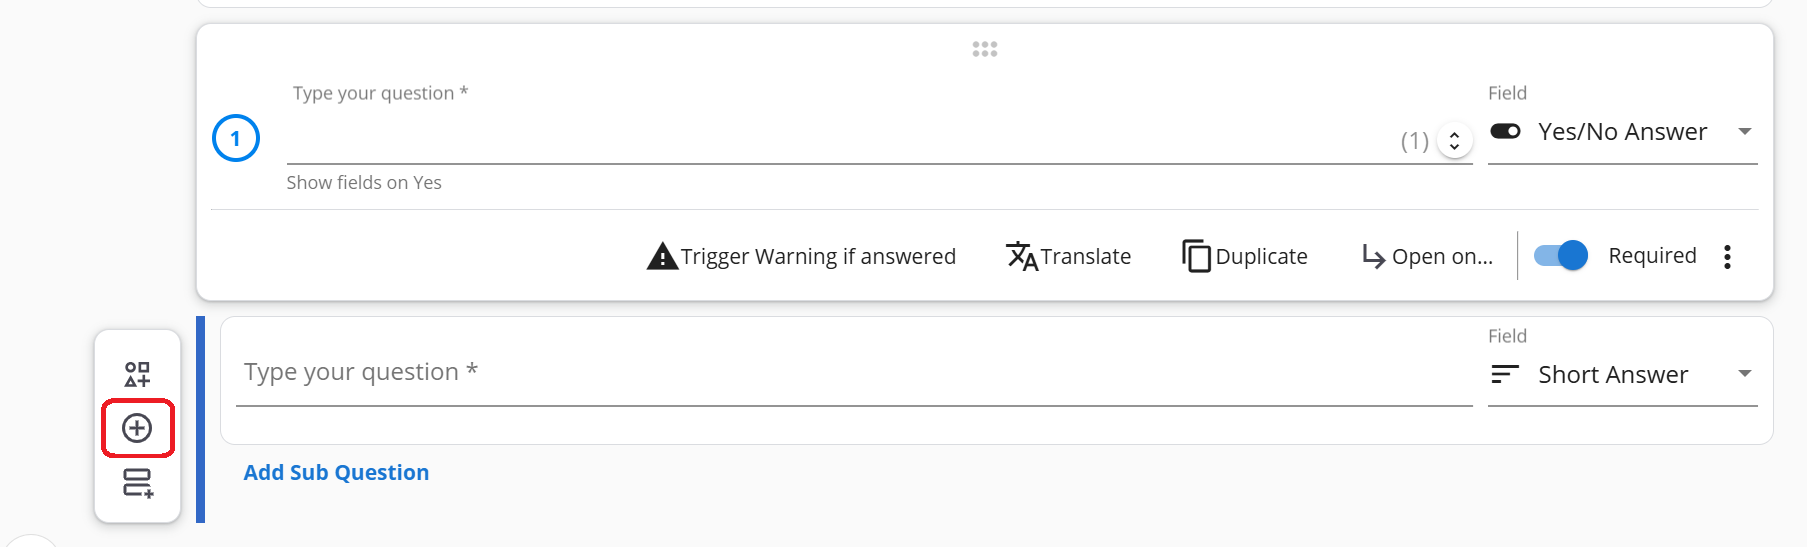The image size is (1807, 547).
Task: Click the question order stepper arrows
Action: click(x=1455, y=141)
